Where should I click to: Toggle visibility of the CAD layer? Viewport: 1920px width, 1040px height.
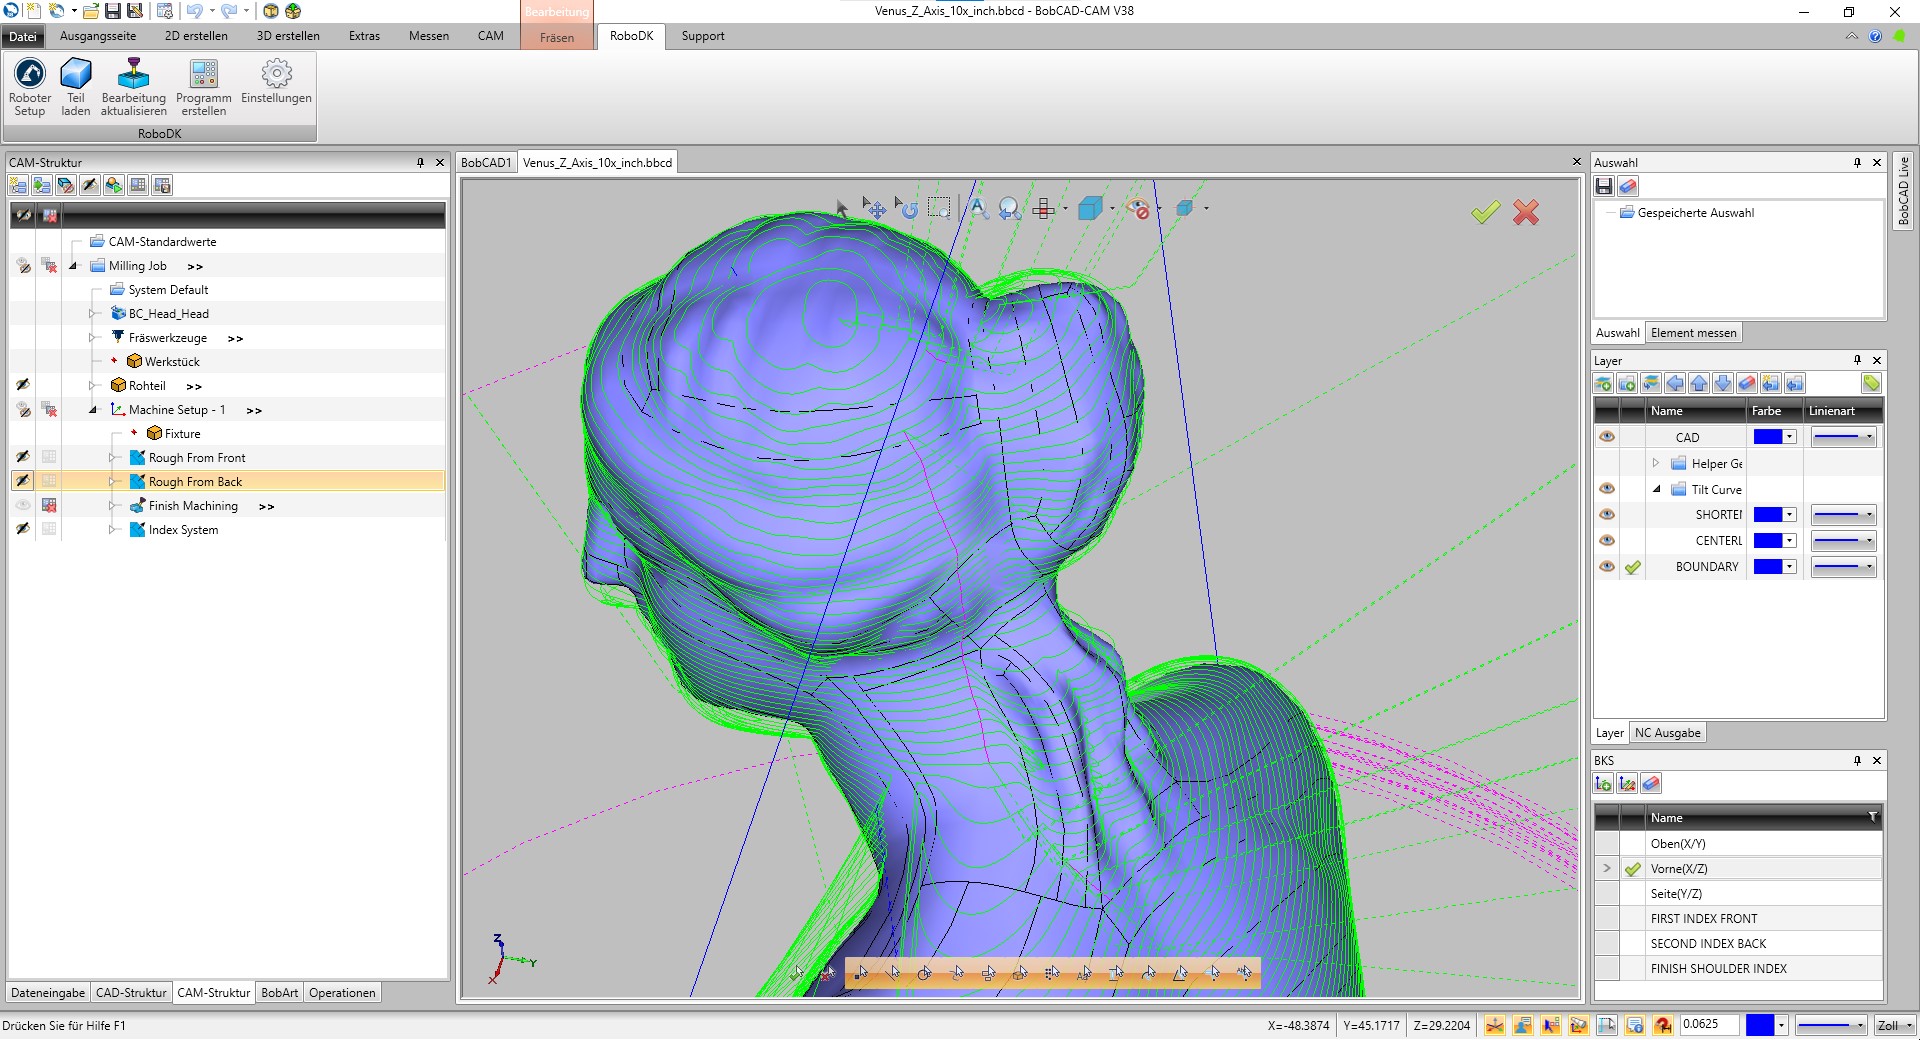(1608, 437)
